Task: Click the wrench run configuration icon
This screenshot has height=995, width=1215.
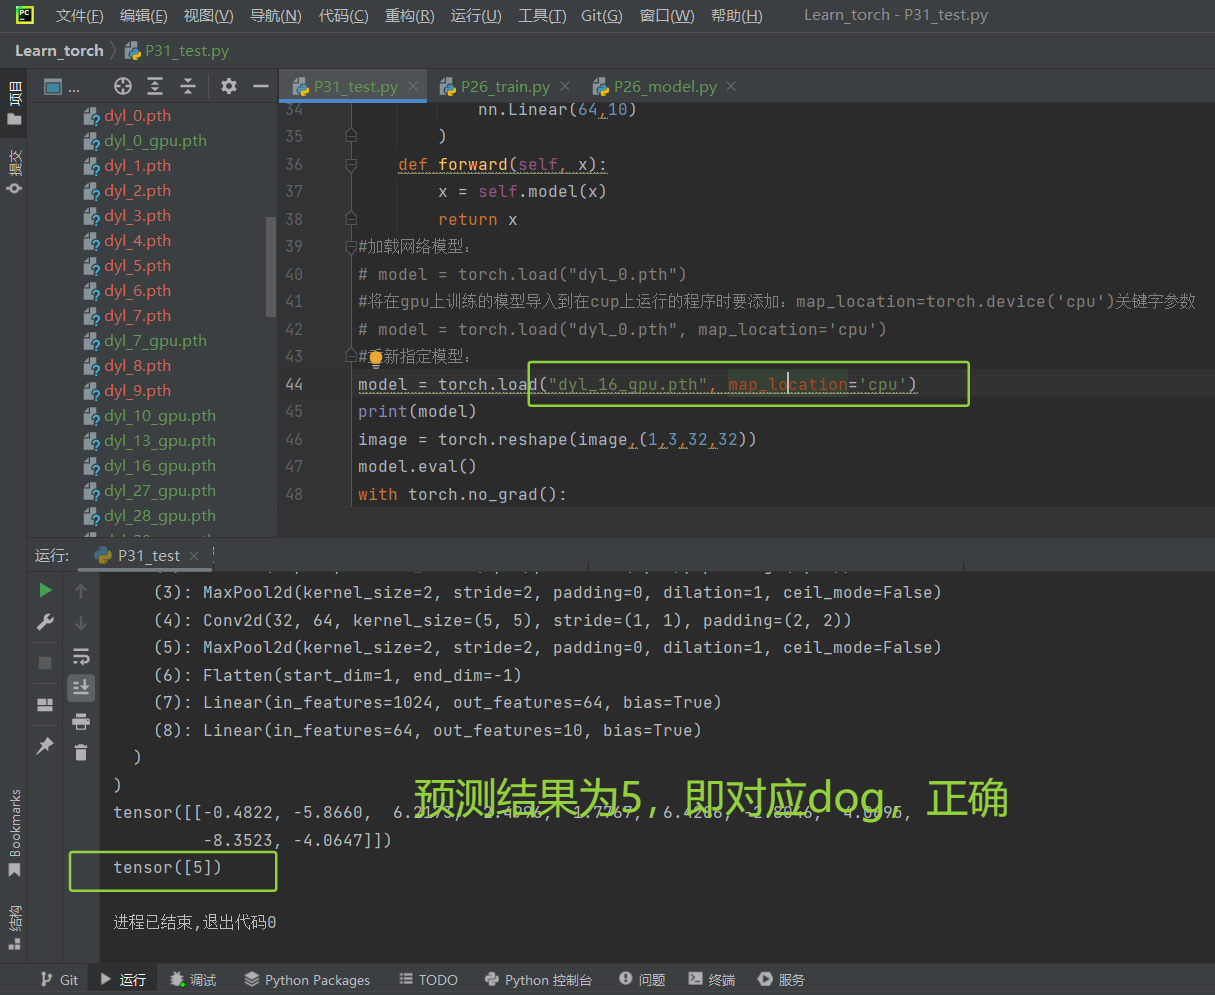Action: click(x=45, y=622)
